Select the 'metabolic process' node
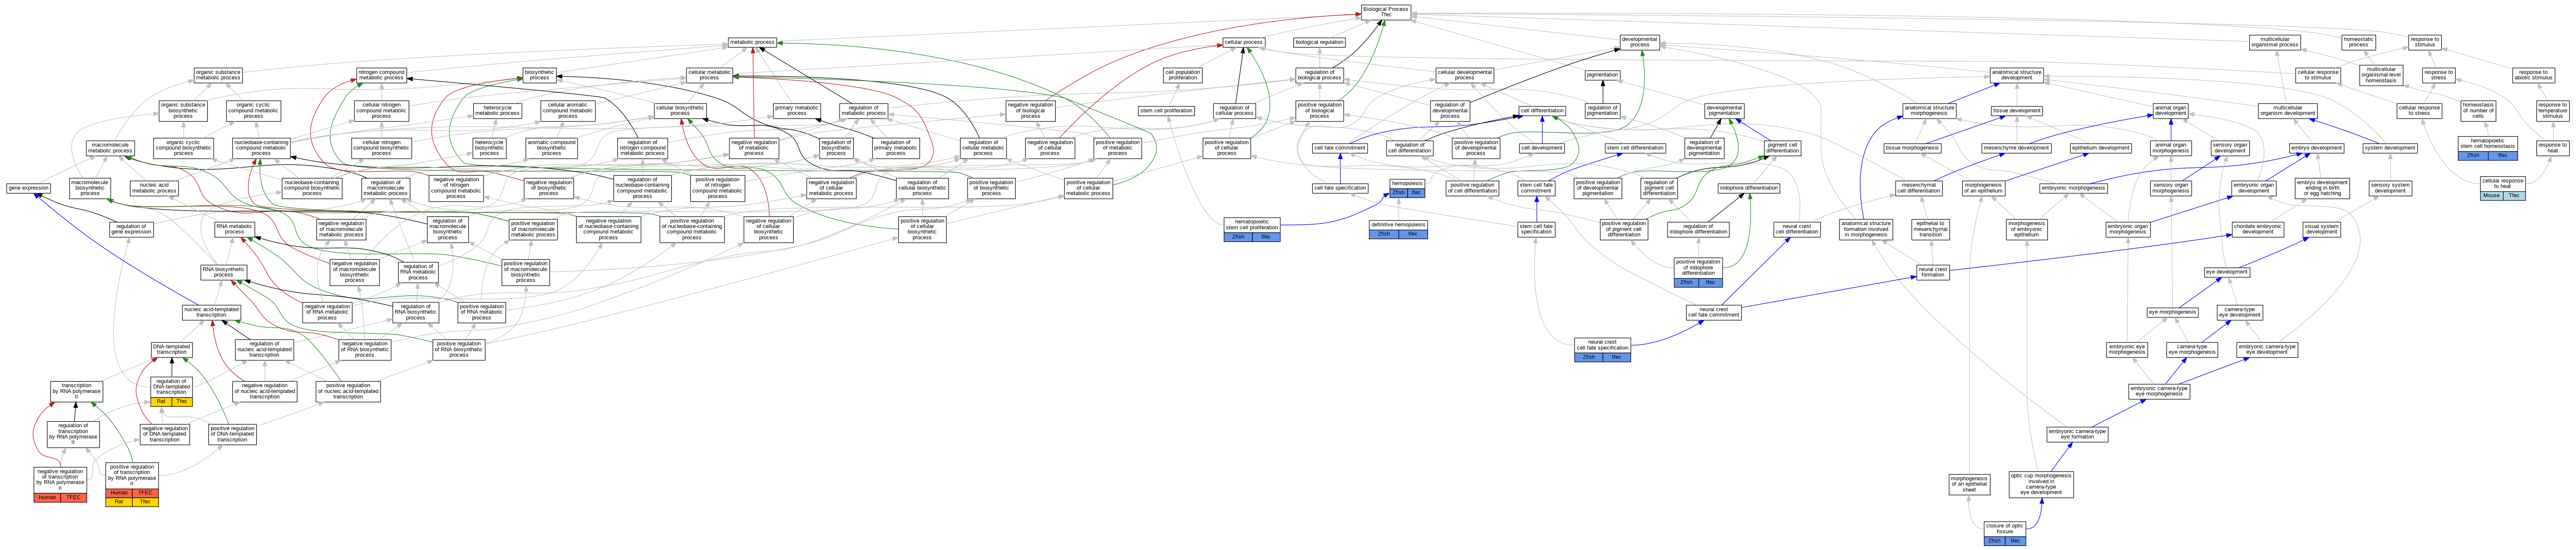This screenshot has height=550, width=2576. point(752,42)
